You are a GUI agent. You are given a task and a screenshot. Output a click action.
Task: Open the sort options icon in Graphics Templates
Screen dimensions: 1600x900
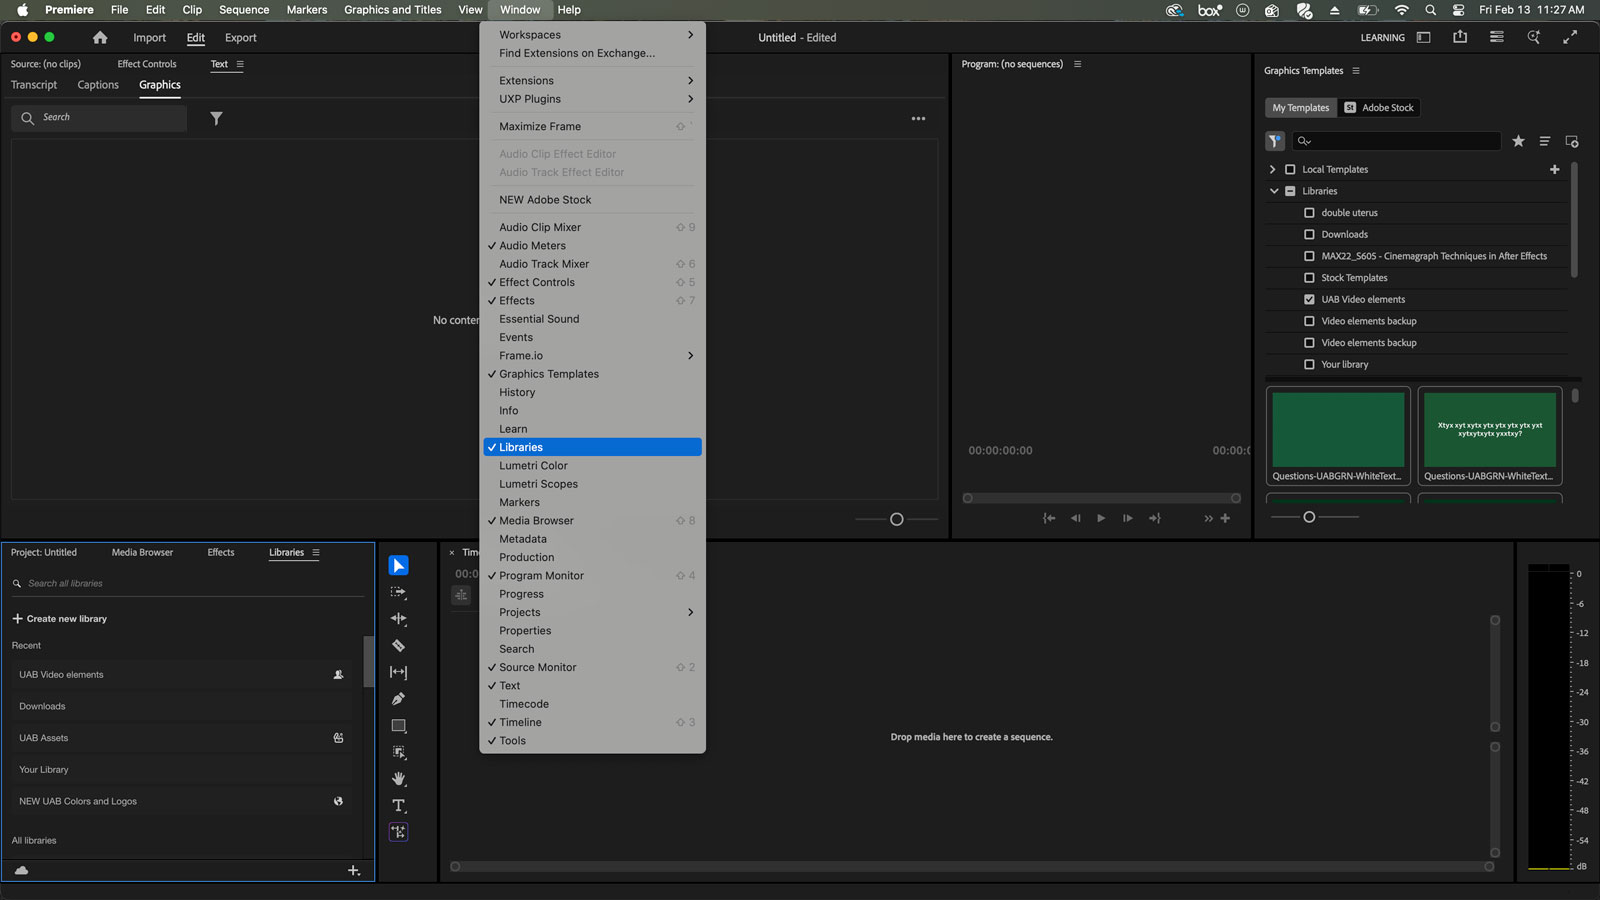point(1545,141)
